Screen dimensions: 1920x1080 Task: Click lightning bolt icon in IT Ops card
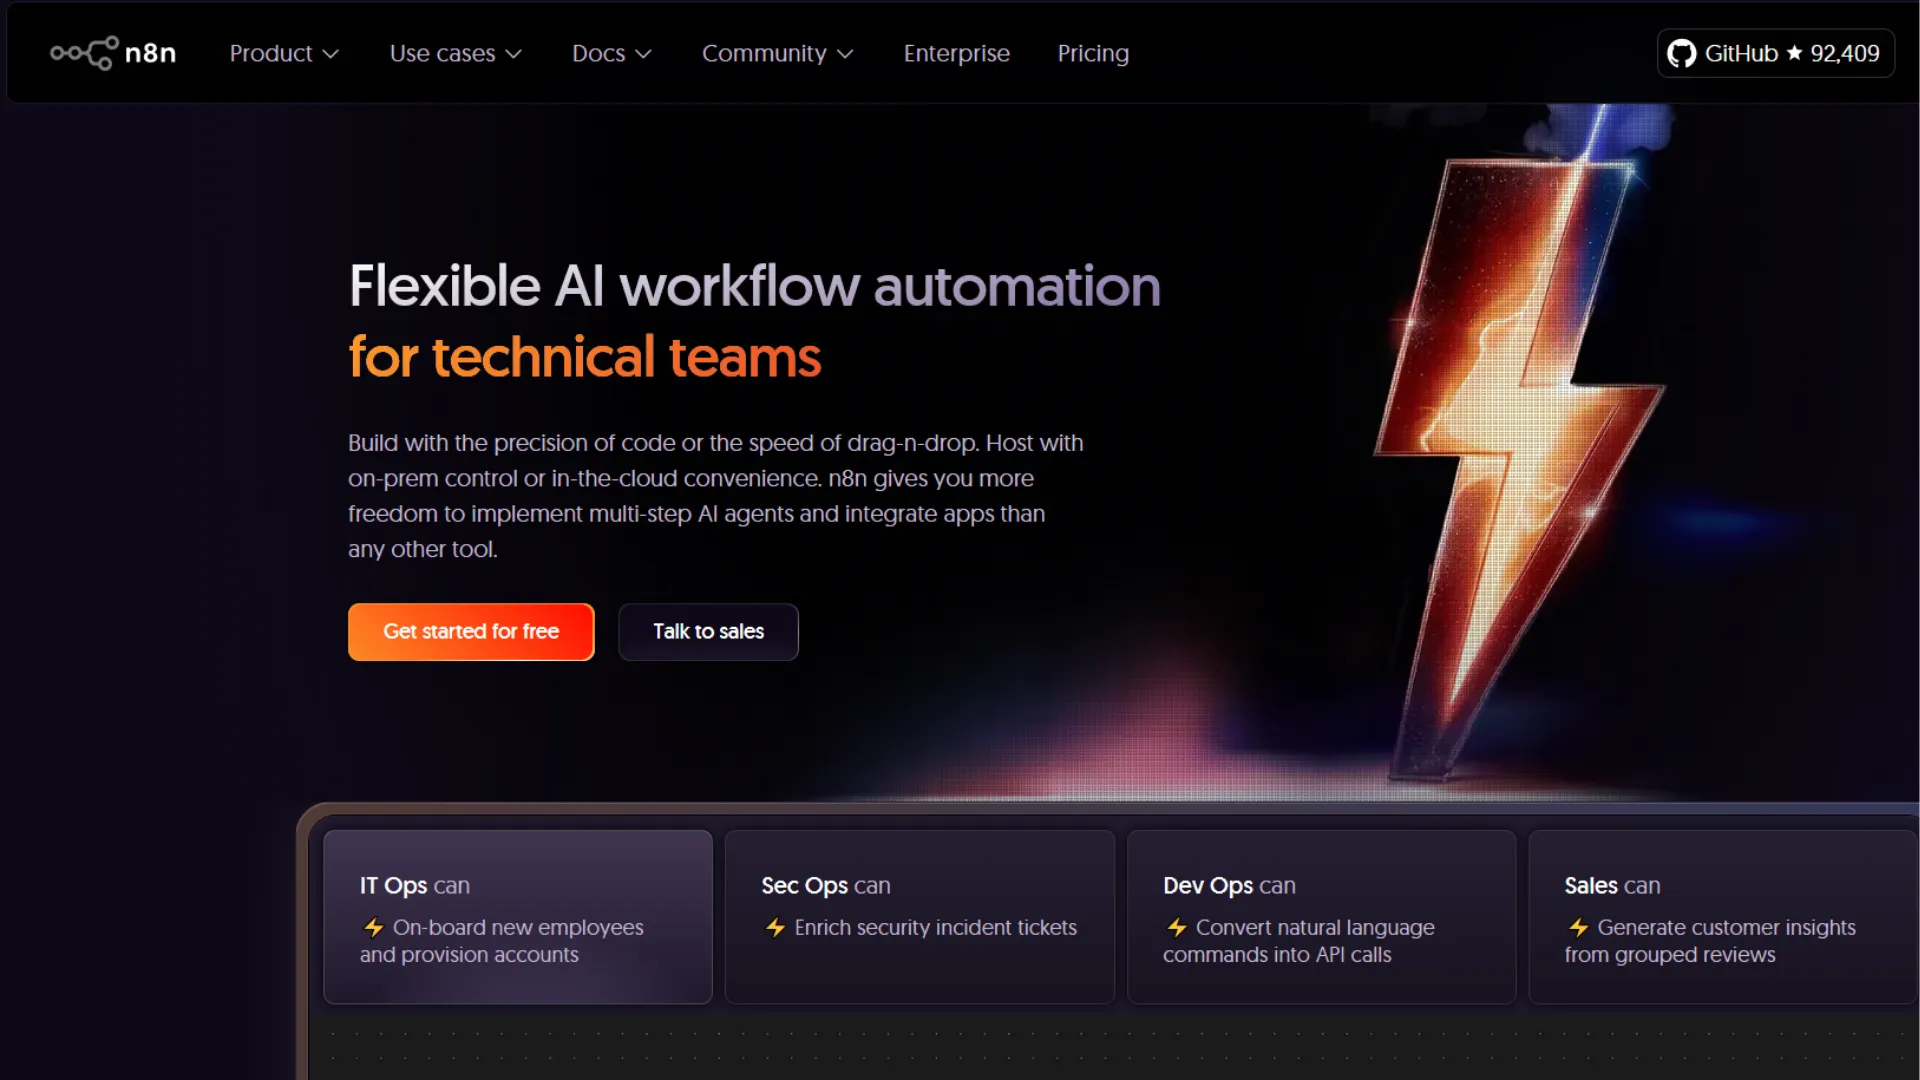[373, 928]
